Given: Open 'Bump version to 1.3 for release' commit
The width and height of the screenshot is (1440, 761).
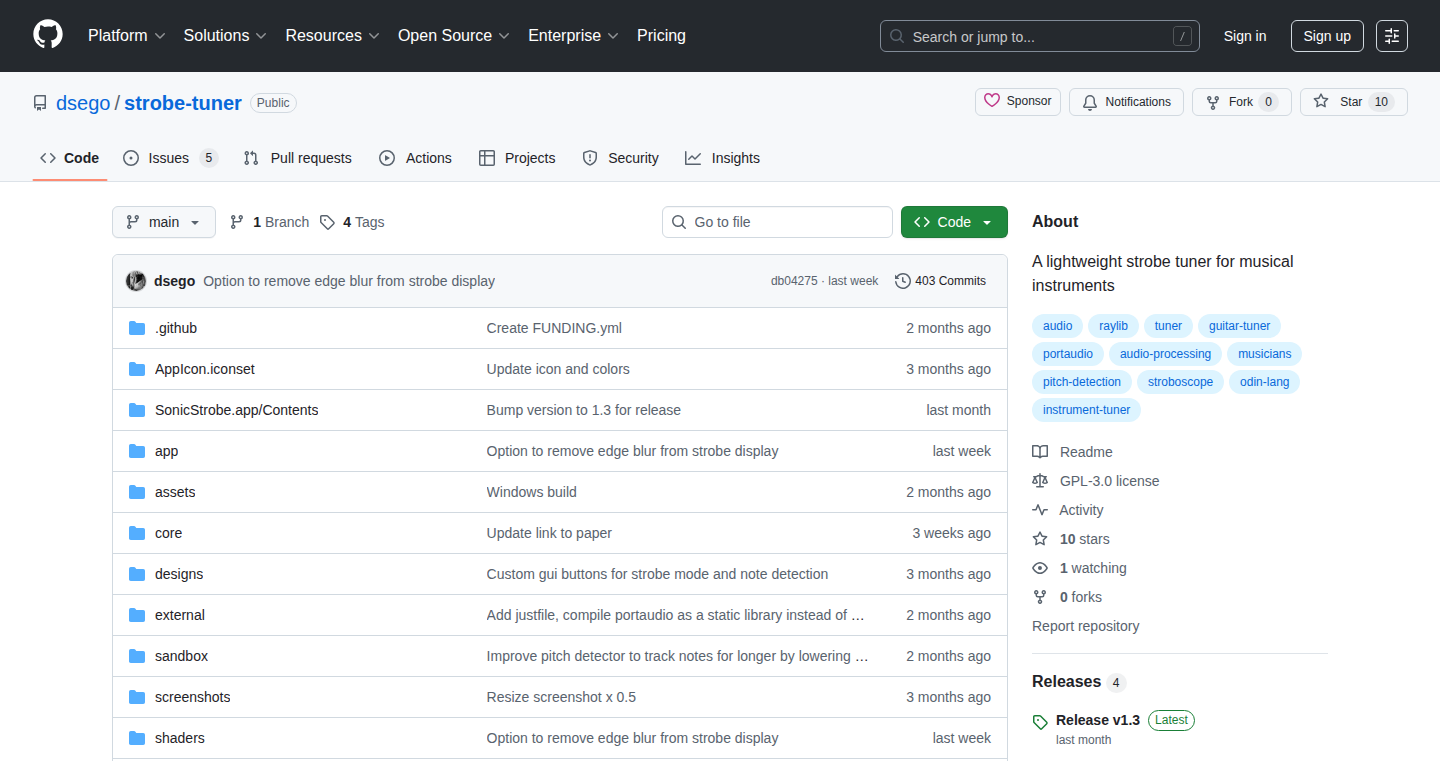Looking at the screenshot, I should (x=584, y=410).
